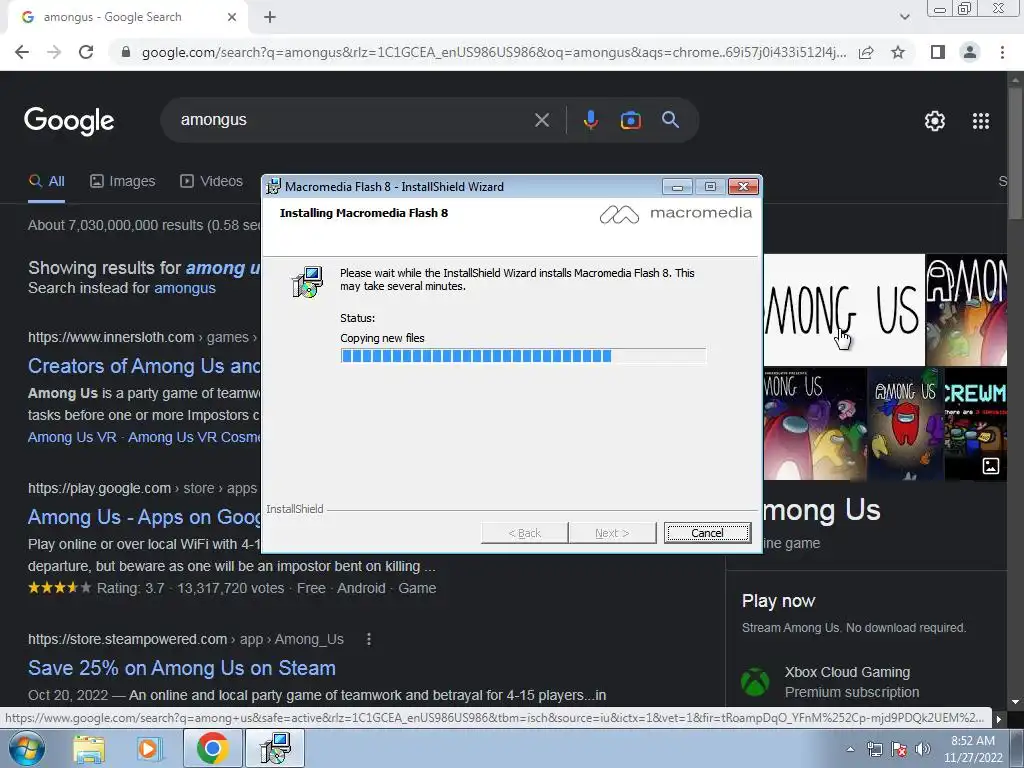Click the site padlock icon
1024x768 pixels.
point(126,52)
